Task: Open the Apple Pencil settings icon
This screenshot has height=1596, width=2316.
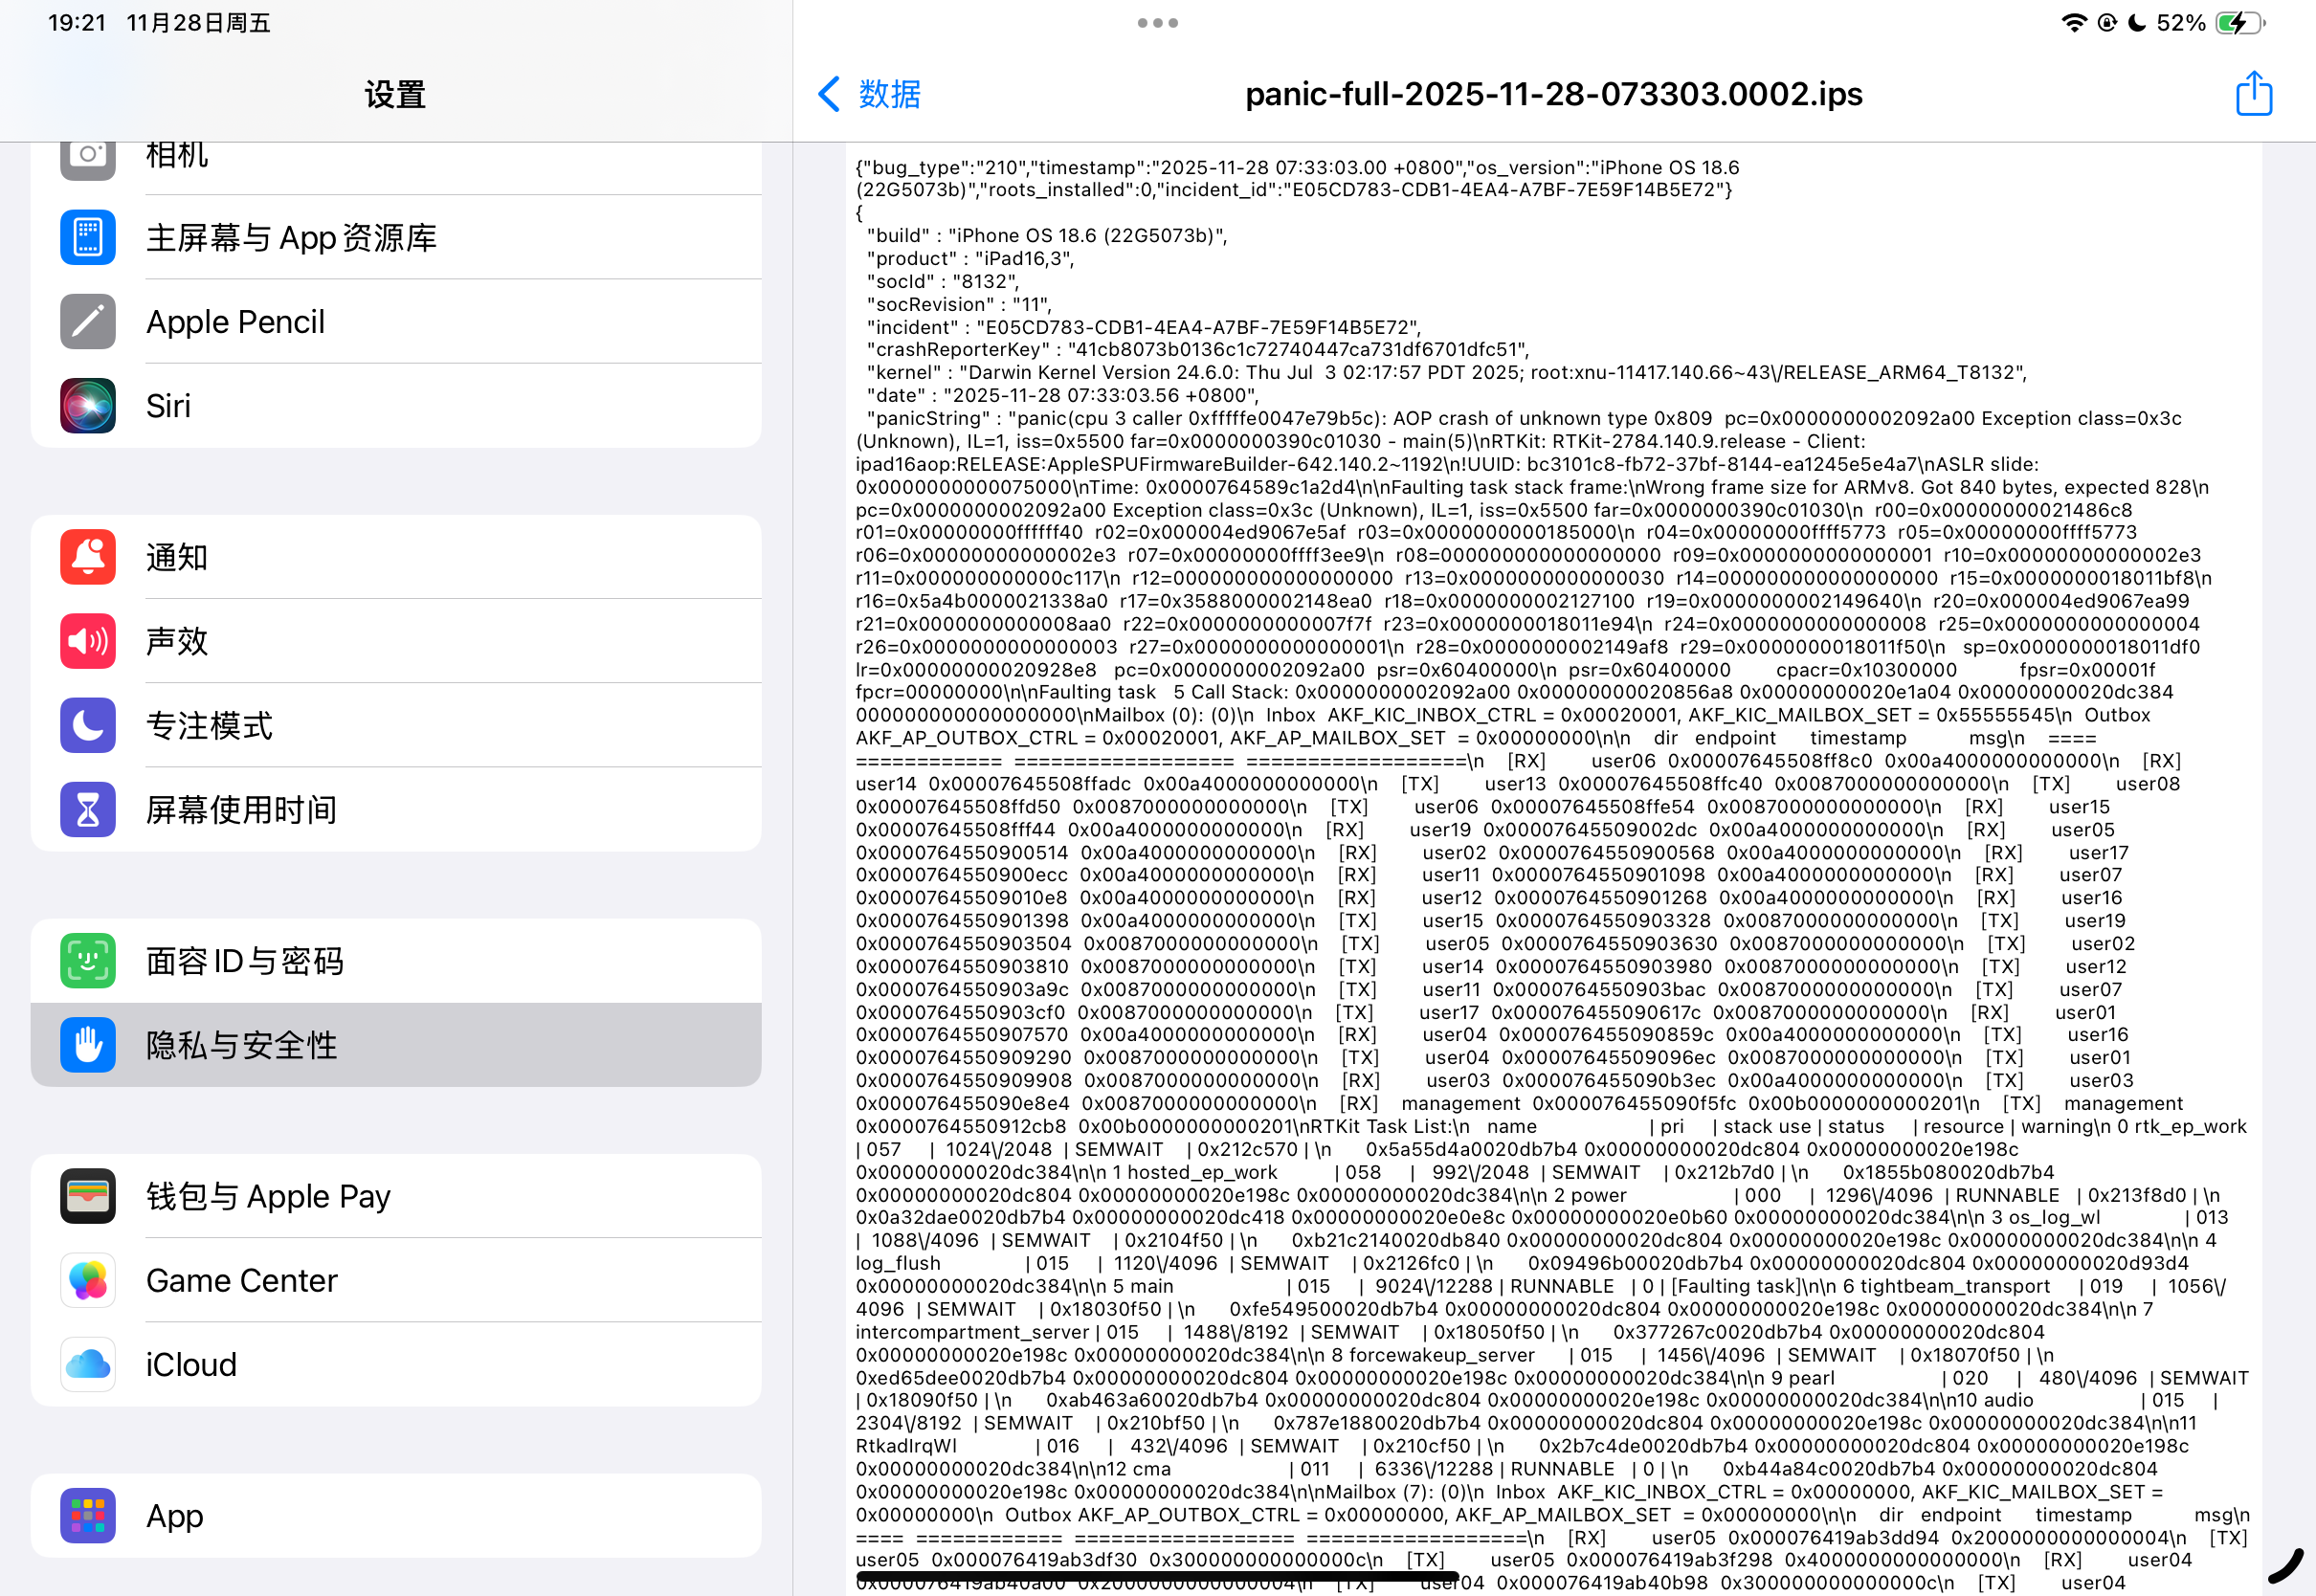Action: point(88,322)
